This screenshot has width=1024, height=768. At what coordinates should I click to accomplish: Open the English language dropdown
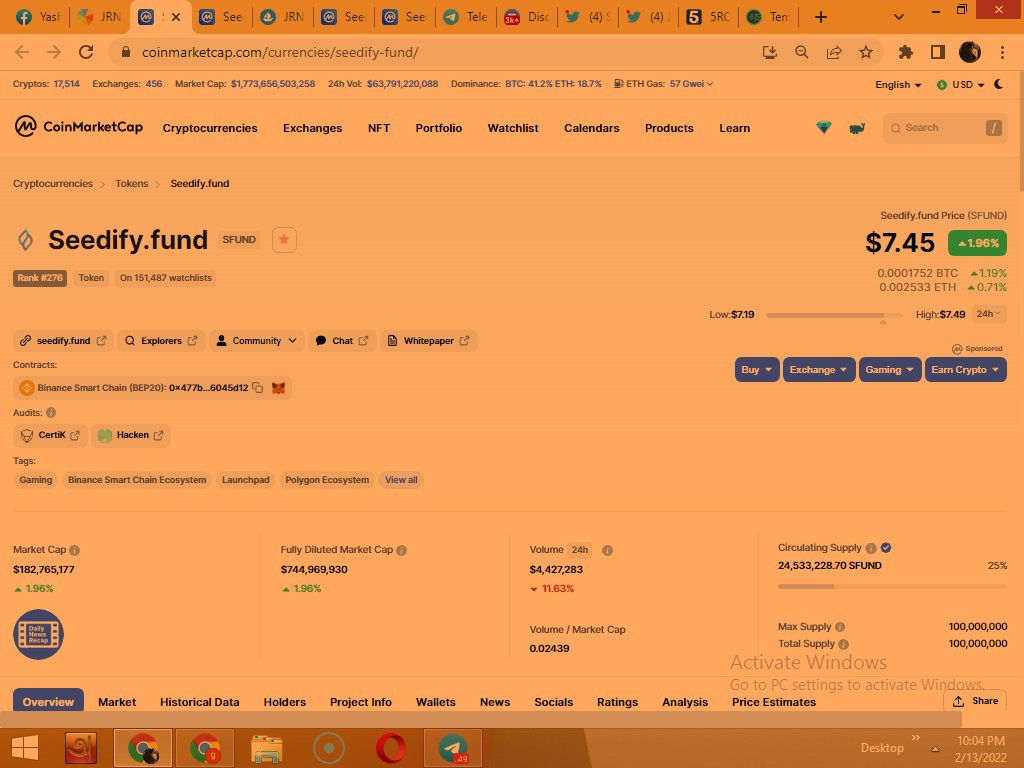pyautogui.click(x=898, y=85)
